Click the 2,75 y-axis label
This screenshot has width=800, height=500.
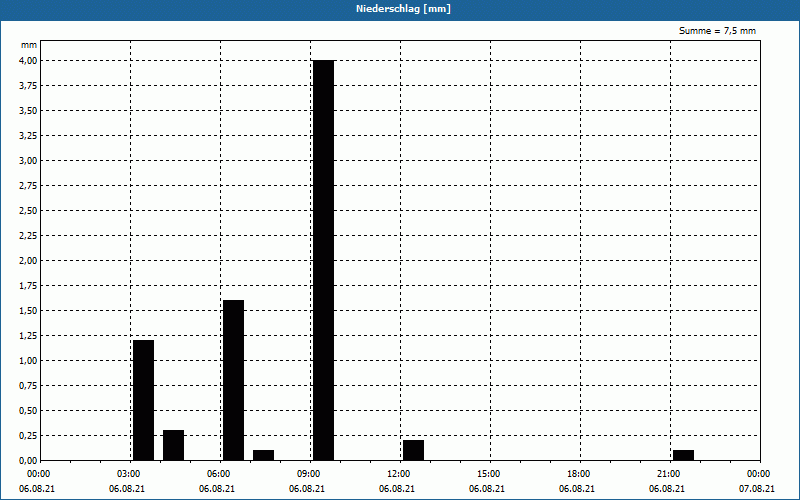28,185
